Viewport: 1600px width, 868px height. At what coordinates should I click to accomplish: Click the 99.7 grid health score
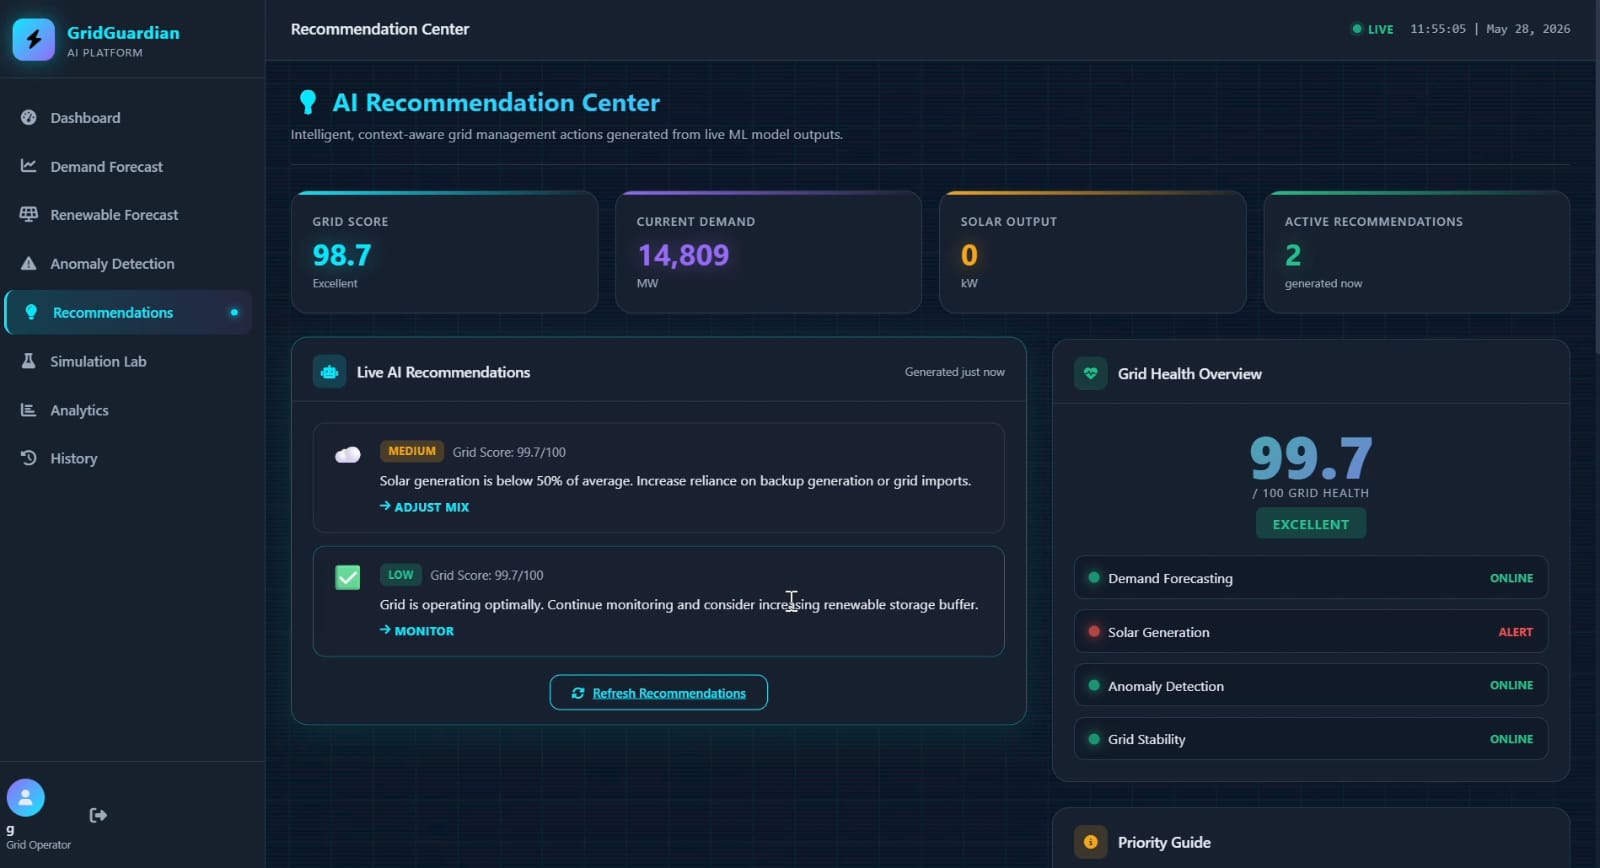1311,458
